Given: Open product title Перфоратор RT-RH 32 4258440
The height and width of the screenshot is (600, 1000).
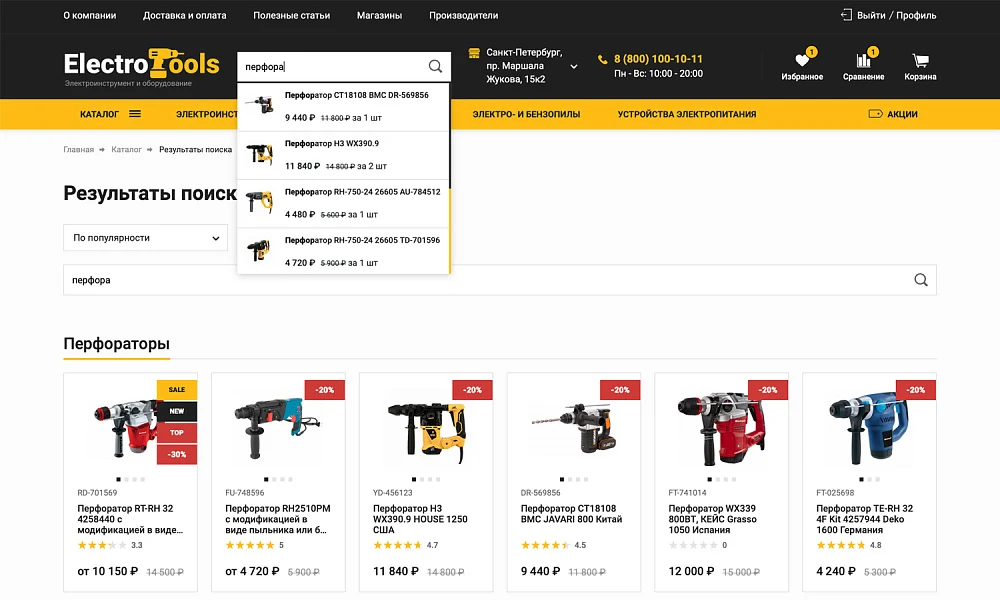Looking at the screenshot, I should point(130,519).
